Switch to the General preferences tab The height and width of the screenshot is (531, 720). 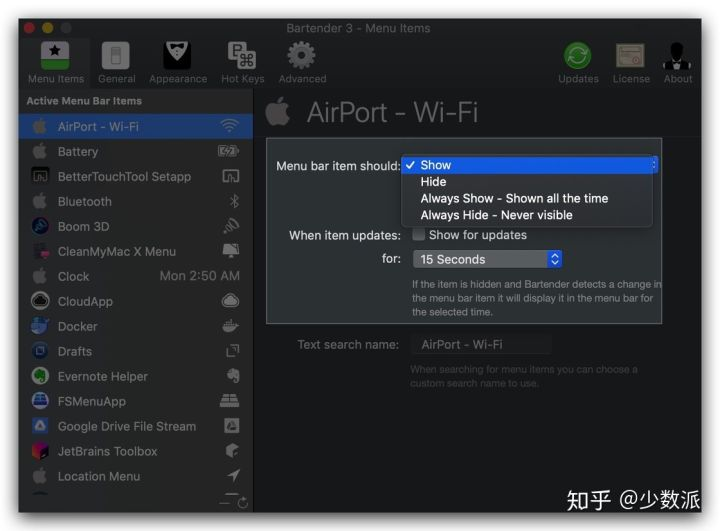coord(116,63)
